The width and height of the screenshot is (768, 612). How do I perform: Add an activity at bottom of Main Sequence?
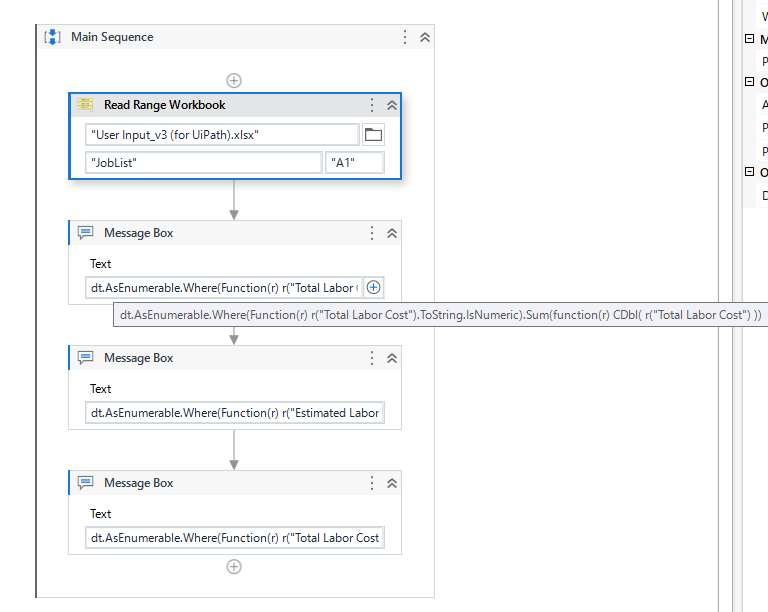point(234,566)
